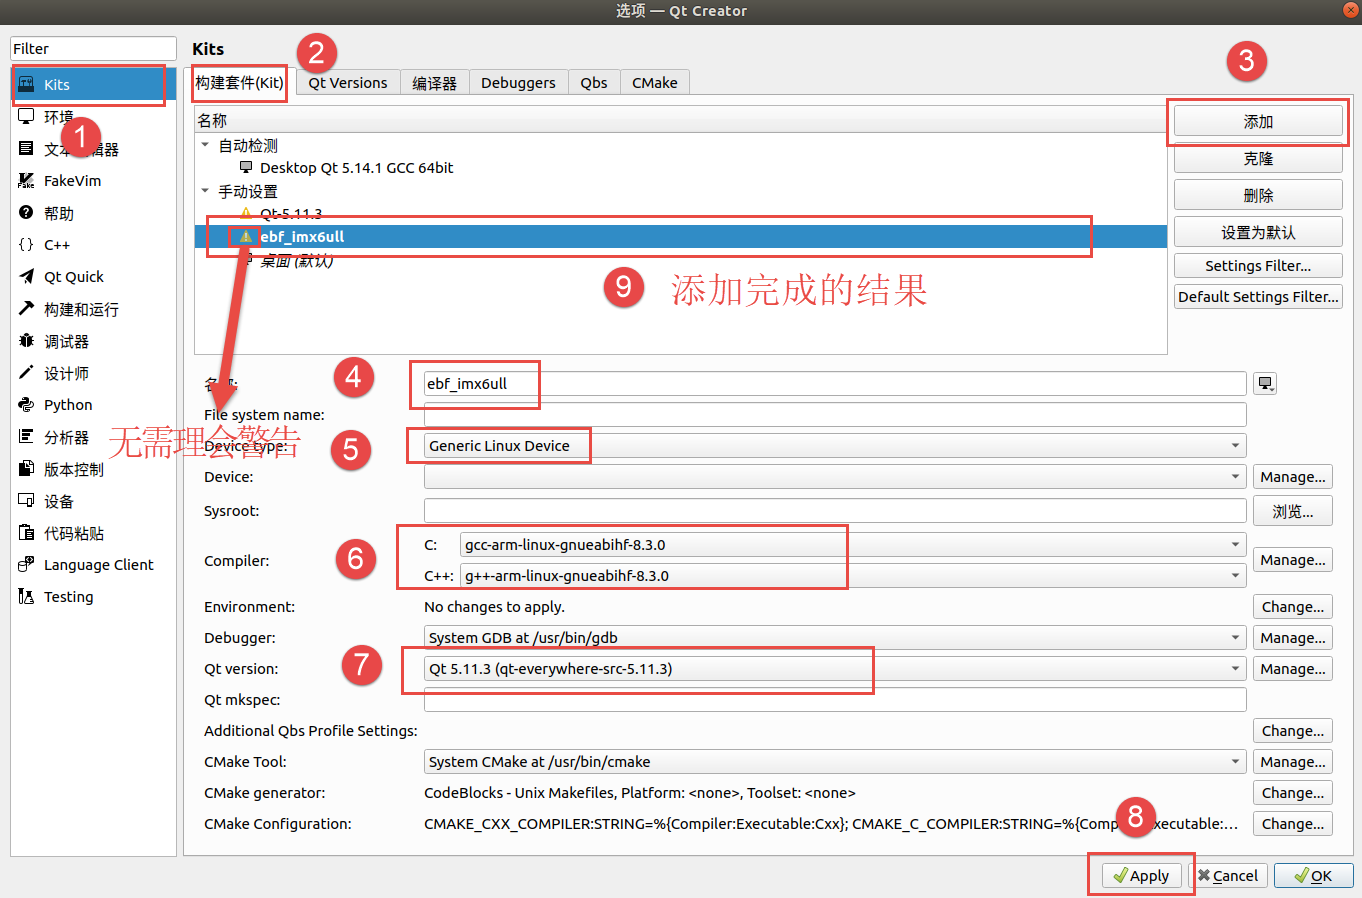Screen dimensions: 1362x898
Task: Click the 克隆 button
Action: click(x=1258, y=159)
